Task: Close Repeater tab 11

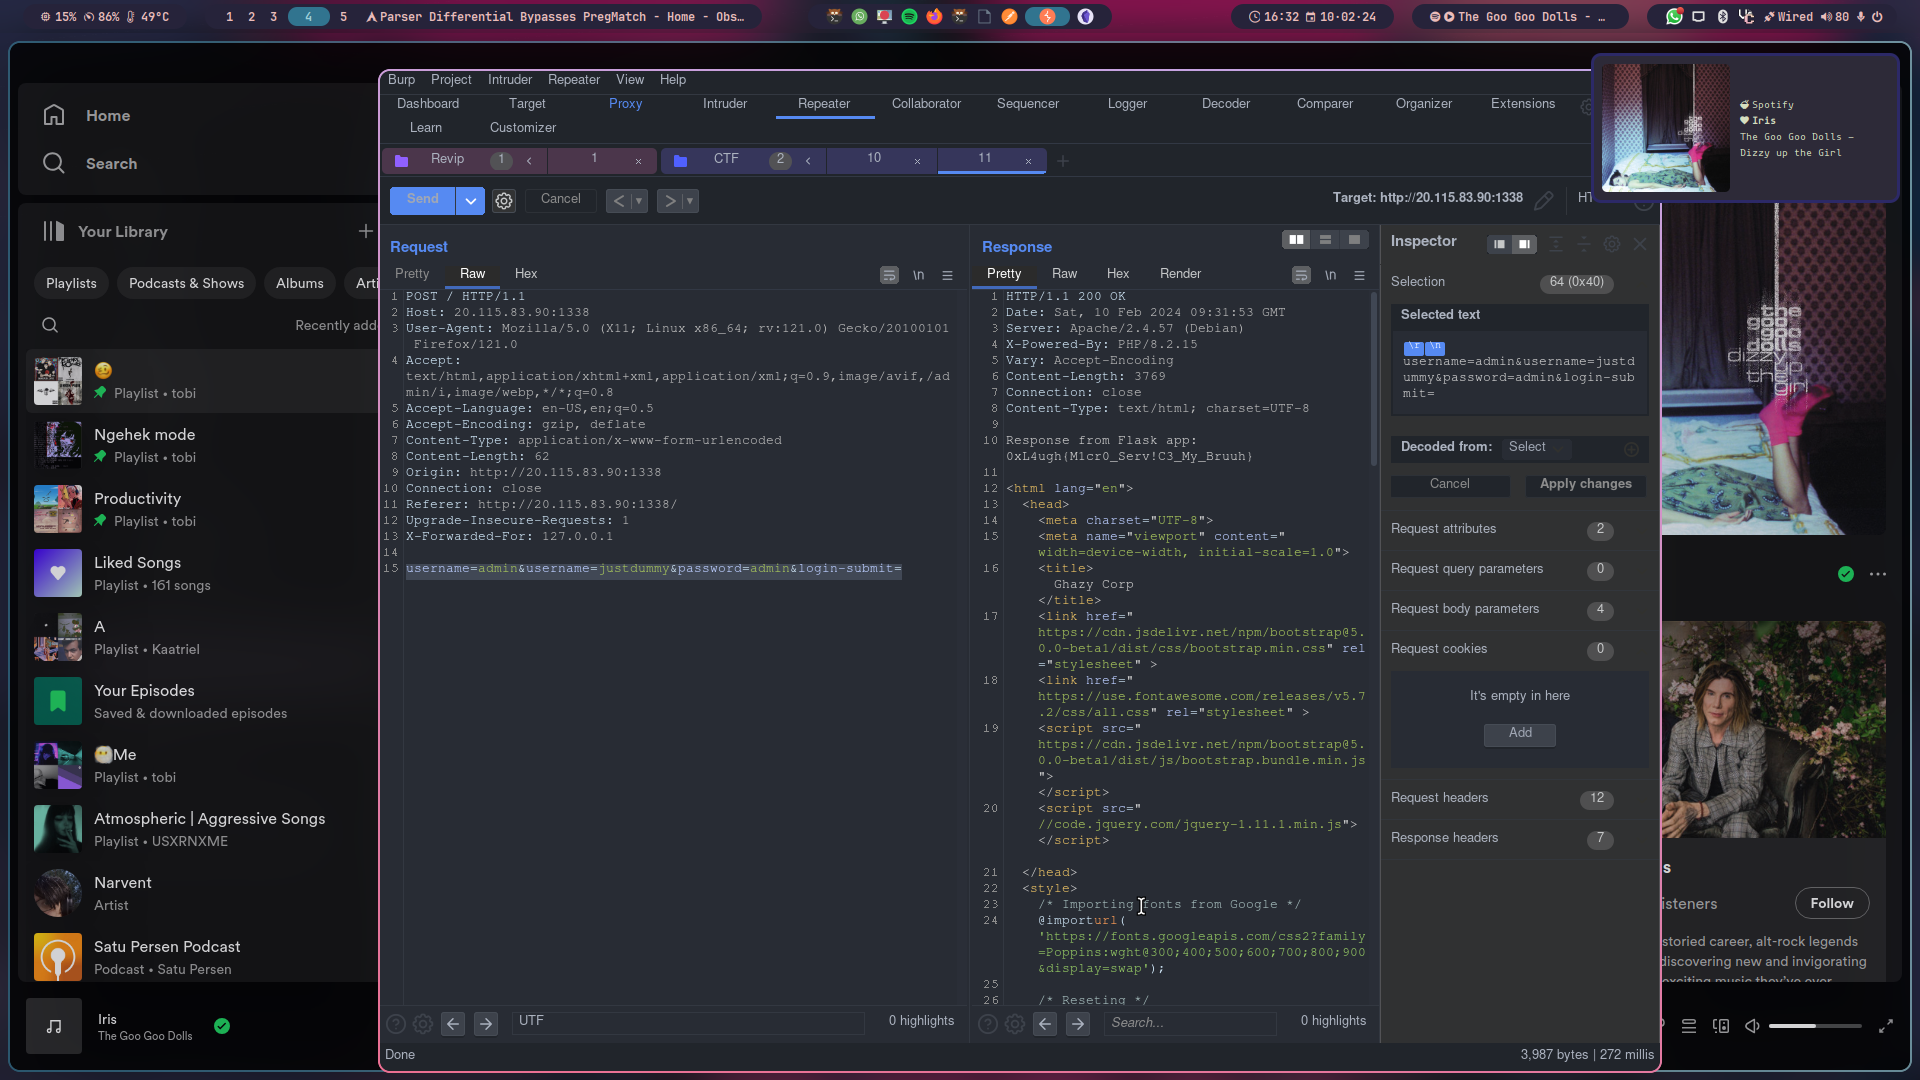Action: coord(1028,161)
